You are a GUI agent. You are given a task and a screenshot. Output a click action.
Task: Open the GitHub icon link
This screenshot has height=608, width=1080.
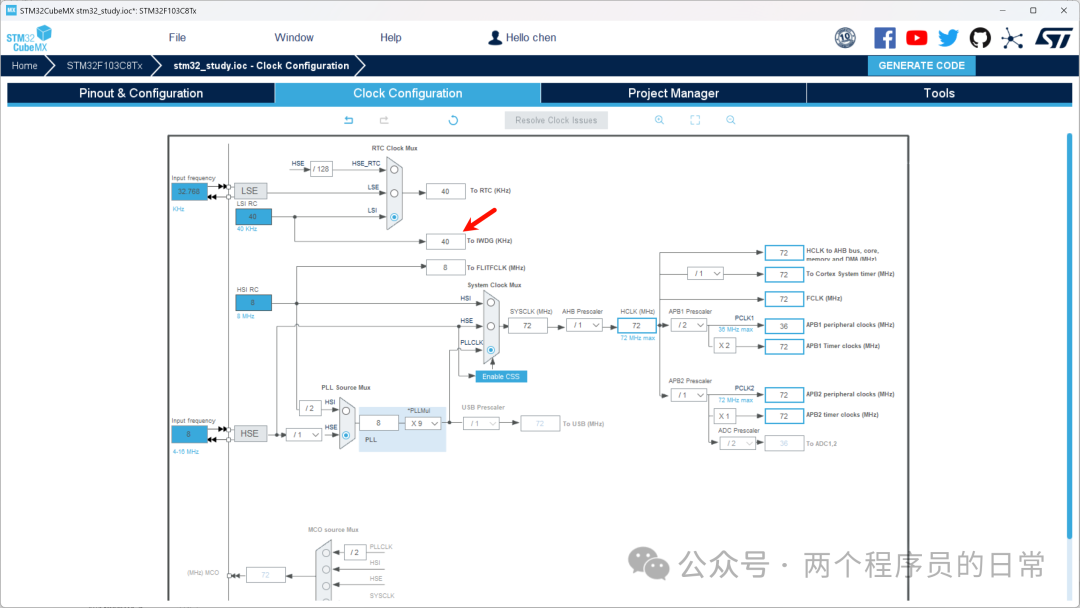pyautogui.click(x=980, y=38)
